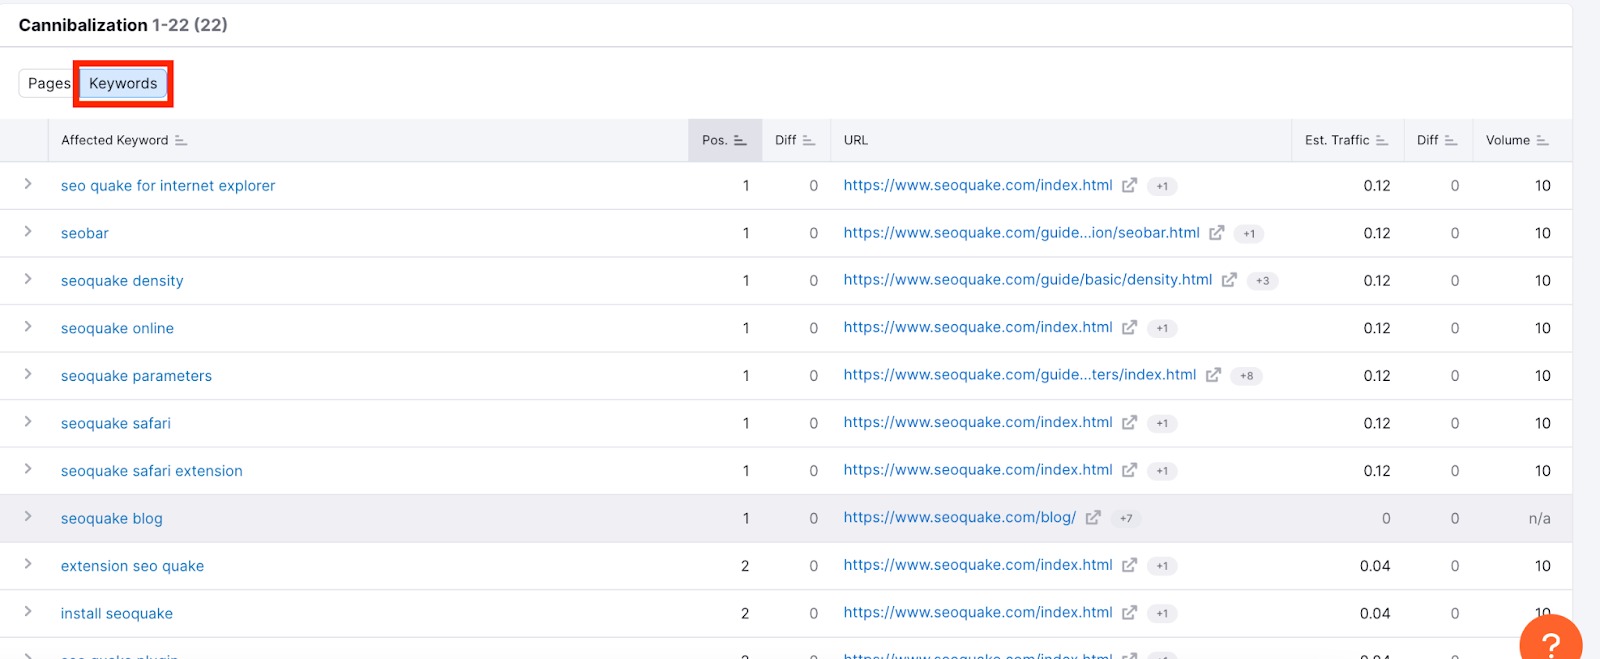Show +8 more URLs for seoquake parameters
The height and width of the screenshot is (659, 1600).
[1246, 376]
